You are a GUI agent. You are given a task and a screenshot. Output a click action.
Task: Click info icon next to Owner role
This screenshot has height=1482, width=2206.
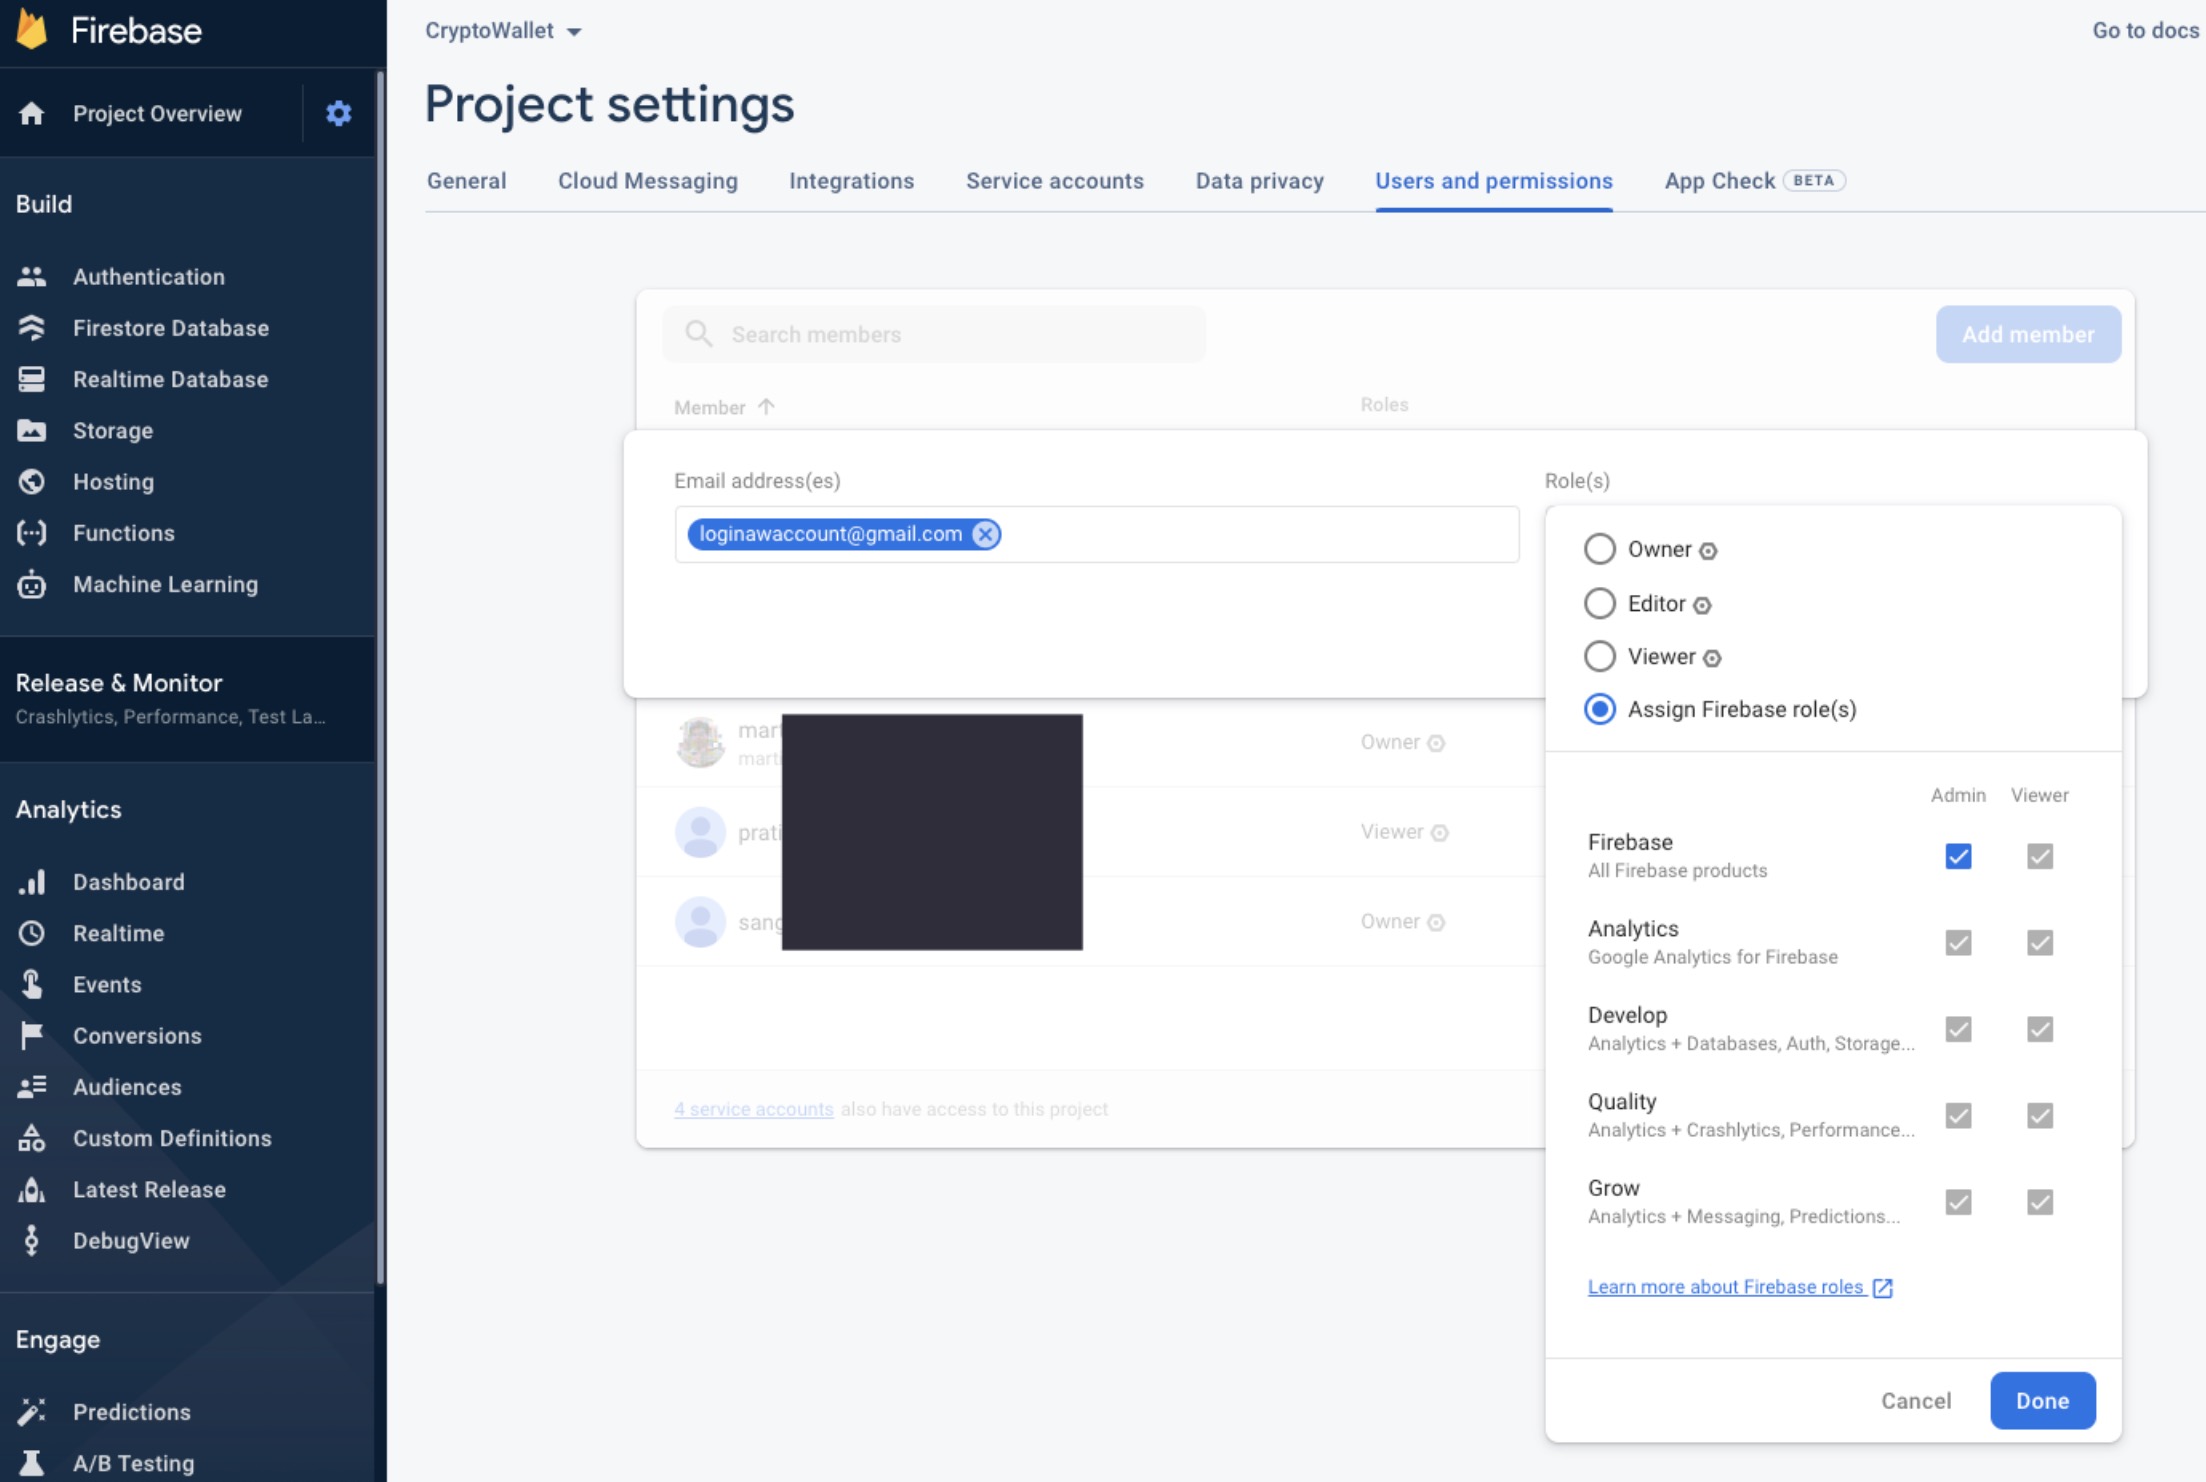point(1708,551)
